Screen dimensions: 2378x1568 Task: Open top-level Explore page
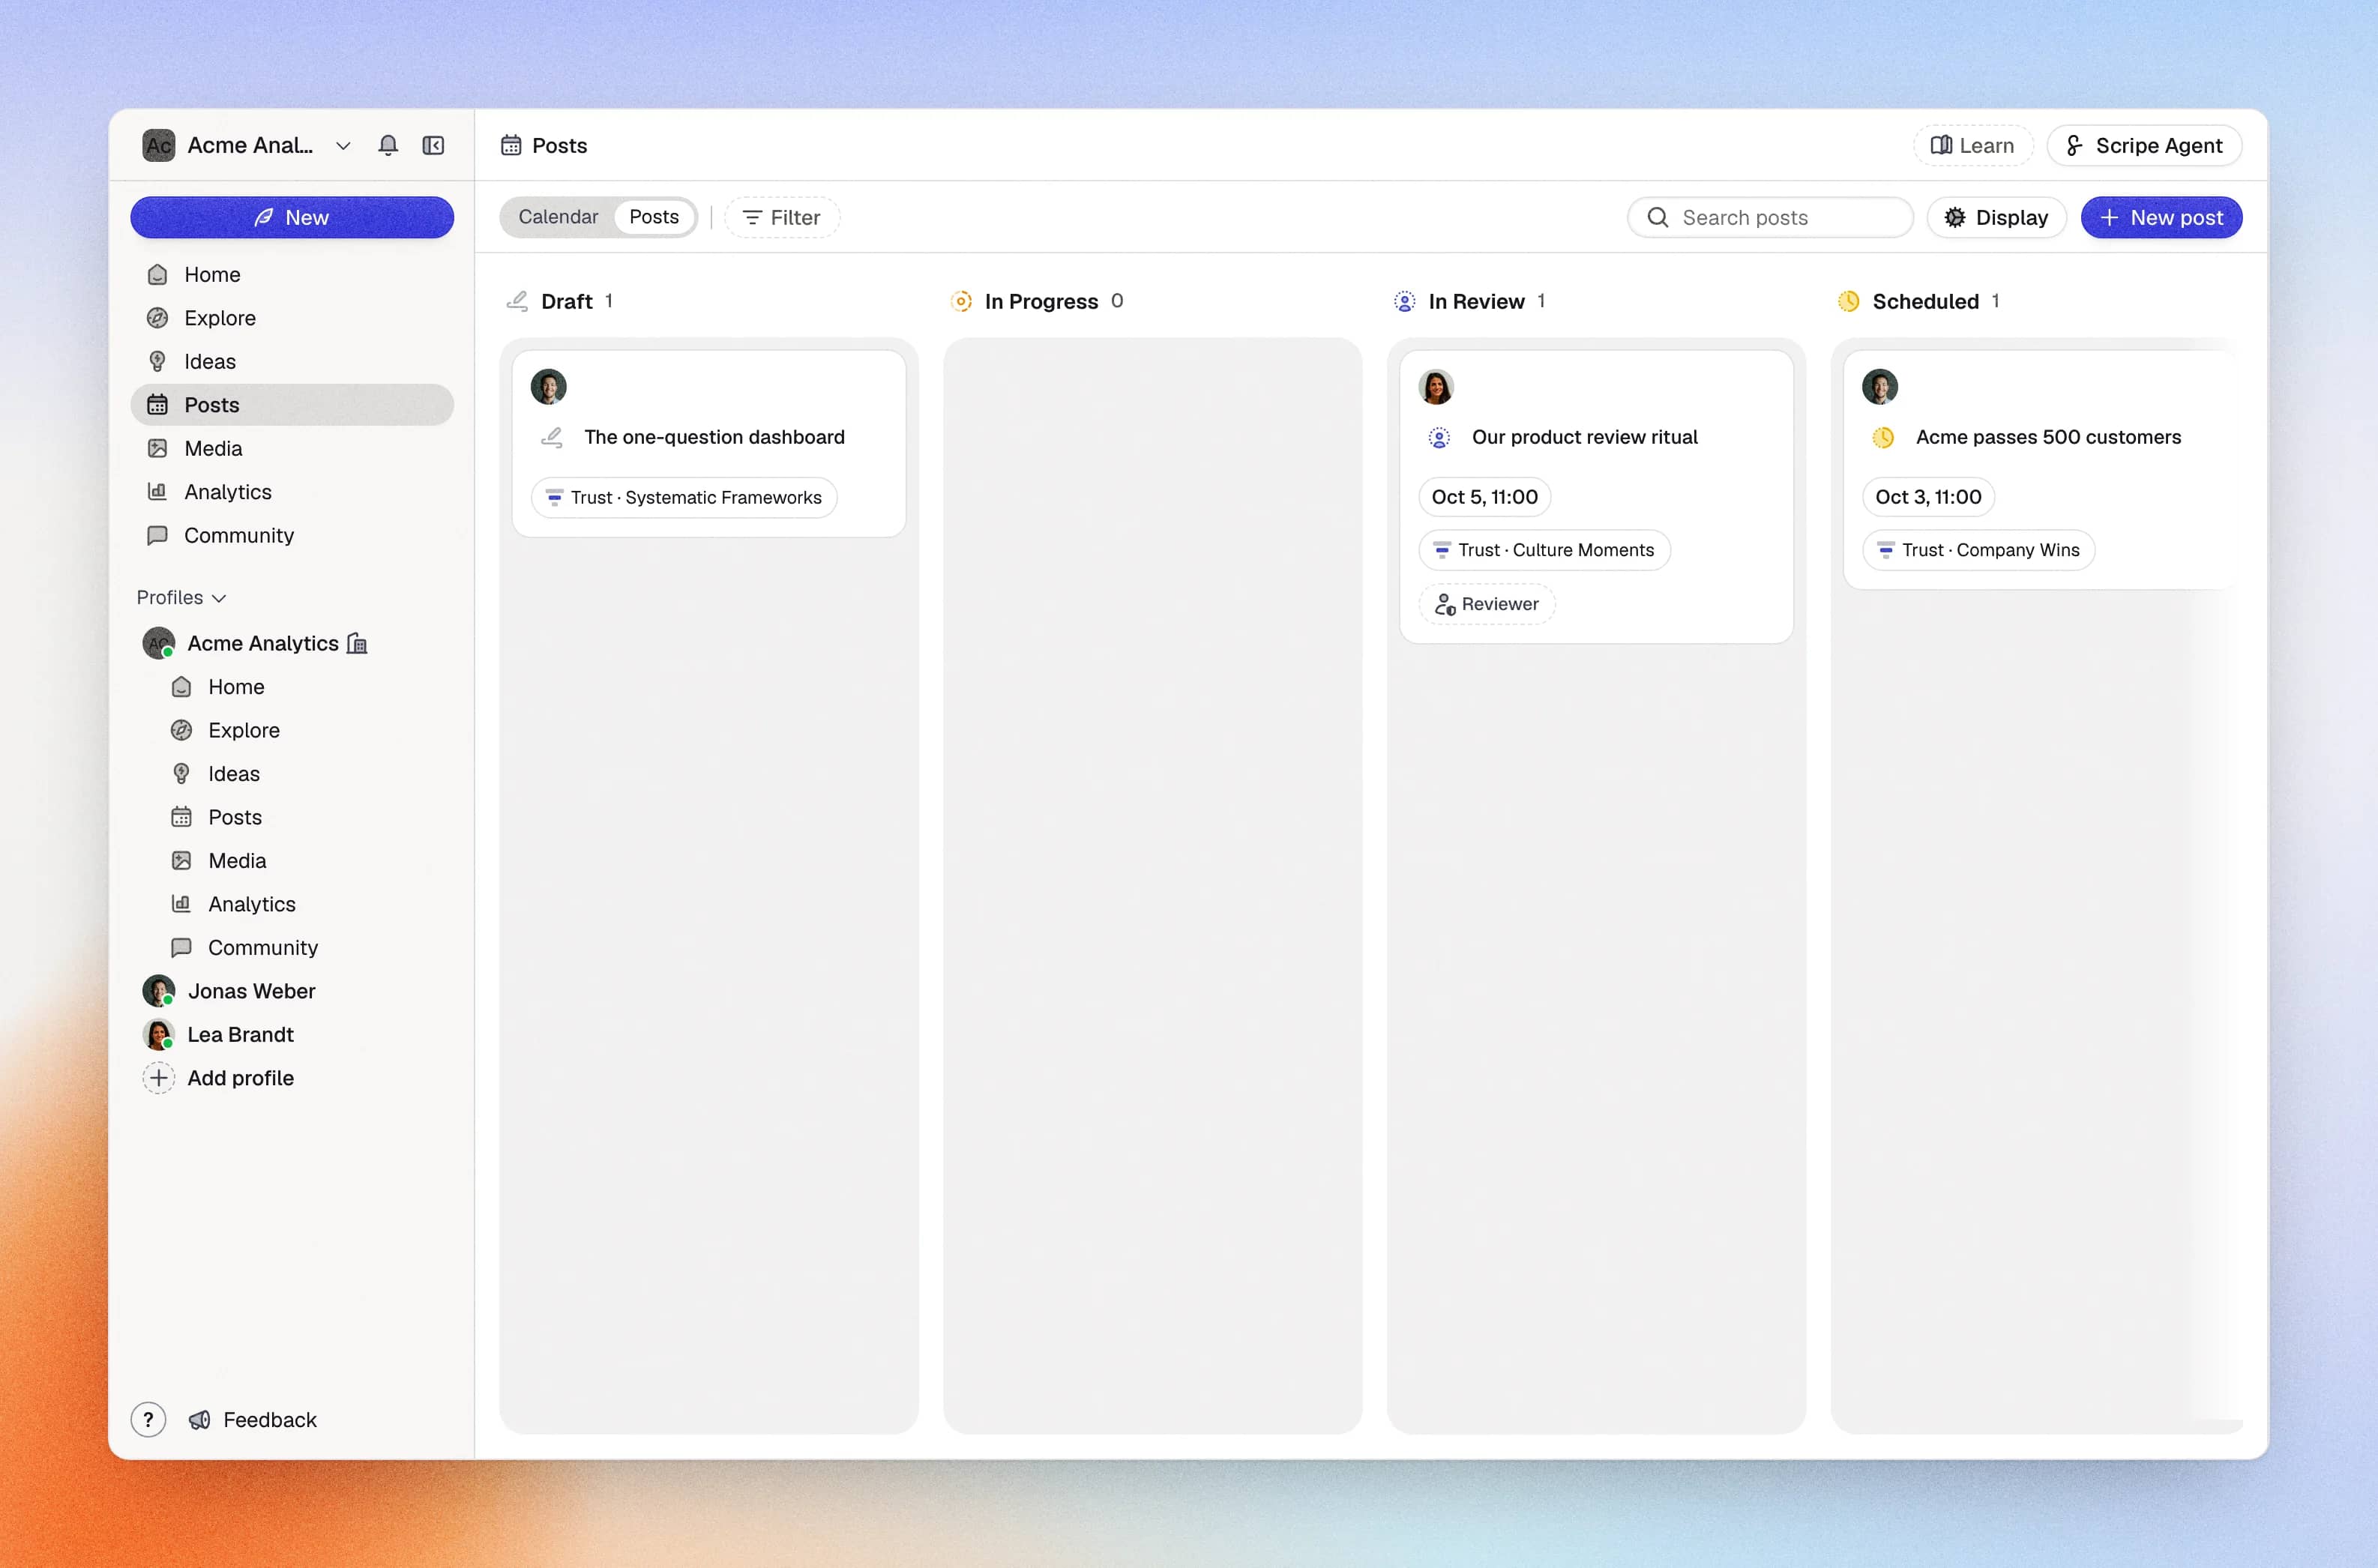click(292, 318)
